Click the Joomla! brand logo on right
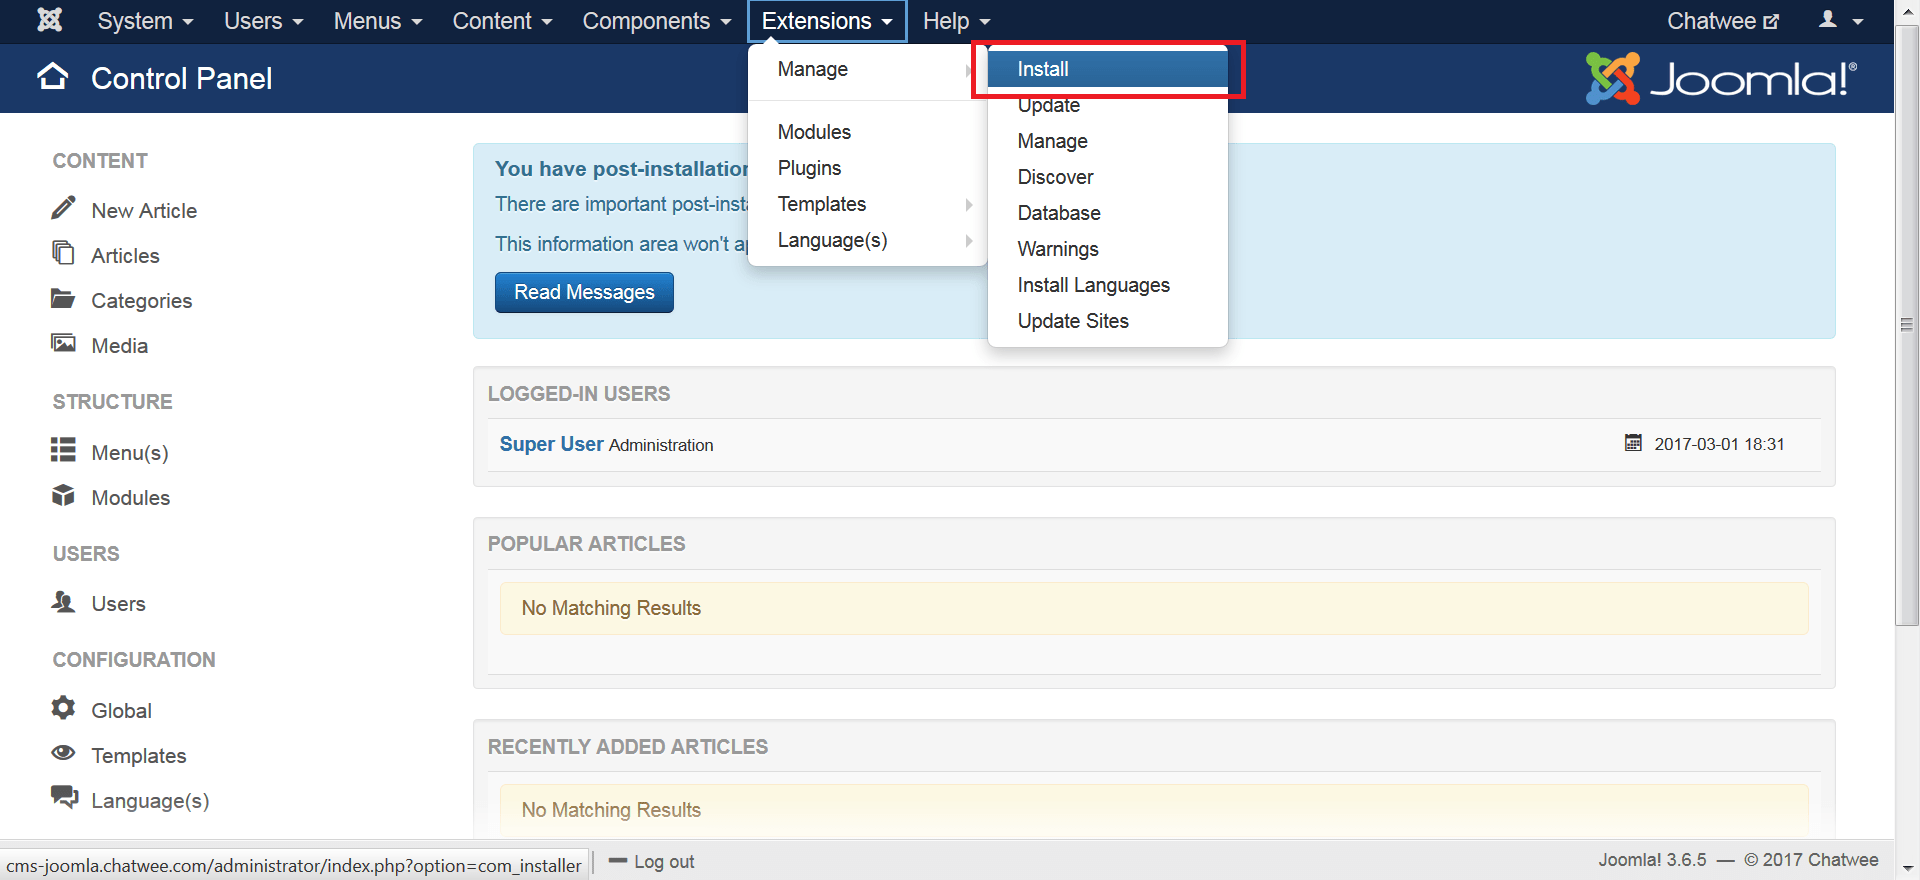The image size is (1920, 880). tap(1721, 78)
